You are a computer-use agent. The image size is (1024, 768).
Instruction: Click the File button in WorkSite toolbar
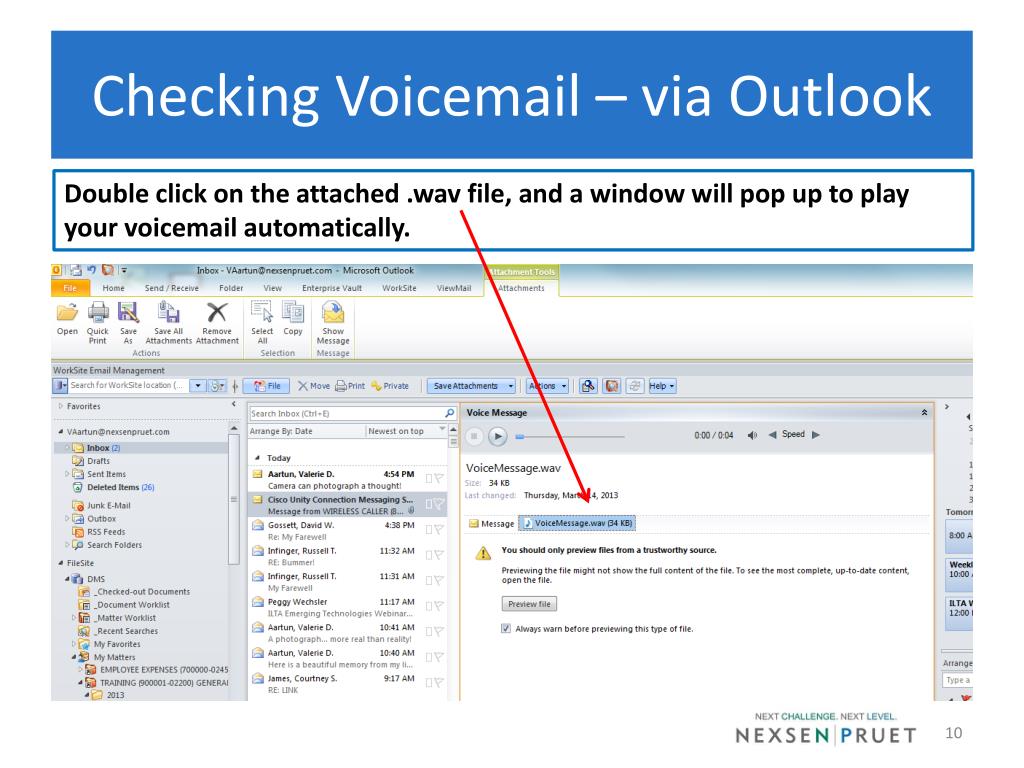267,386
